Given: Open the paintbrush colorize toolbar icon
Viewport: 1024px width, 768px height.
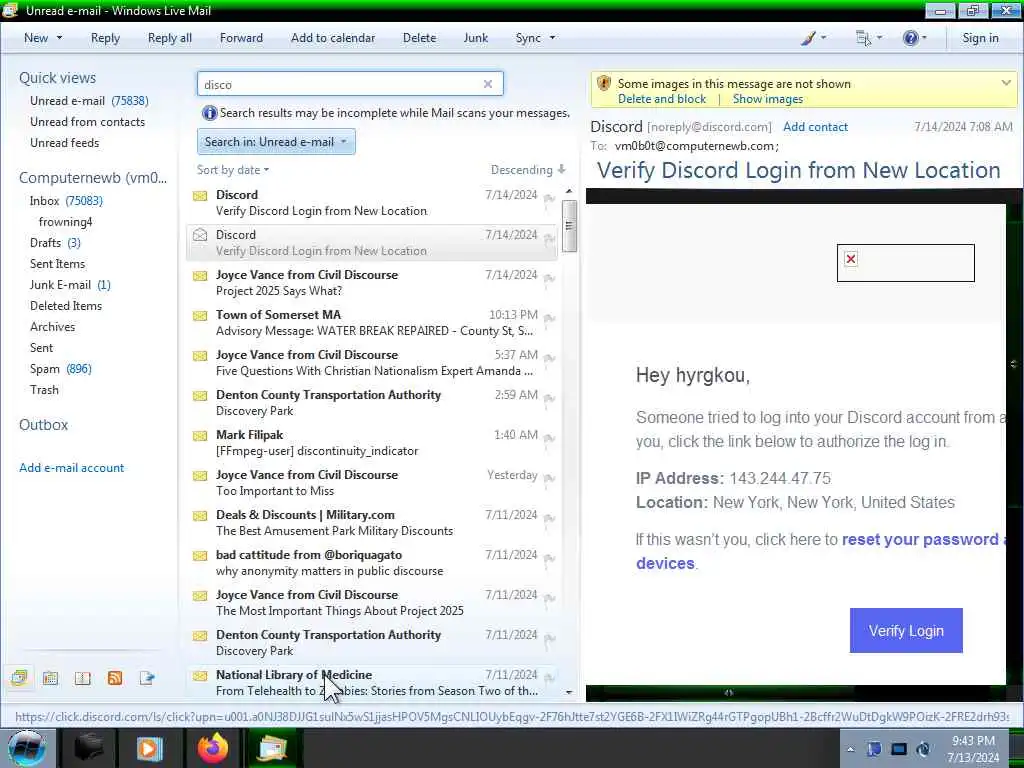Looking at the screenshot, I should click(x=808, y=38).
